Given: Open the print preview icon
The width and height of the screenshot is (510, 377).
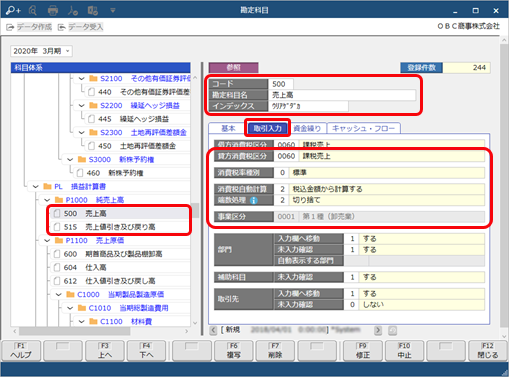Looking at the screenshot, I should tap(33, 11).
